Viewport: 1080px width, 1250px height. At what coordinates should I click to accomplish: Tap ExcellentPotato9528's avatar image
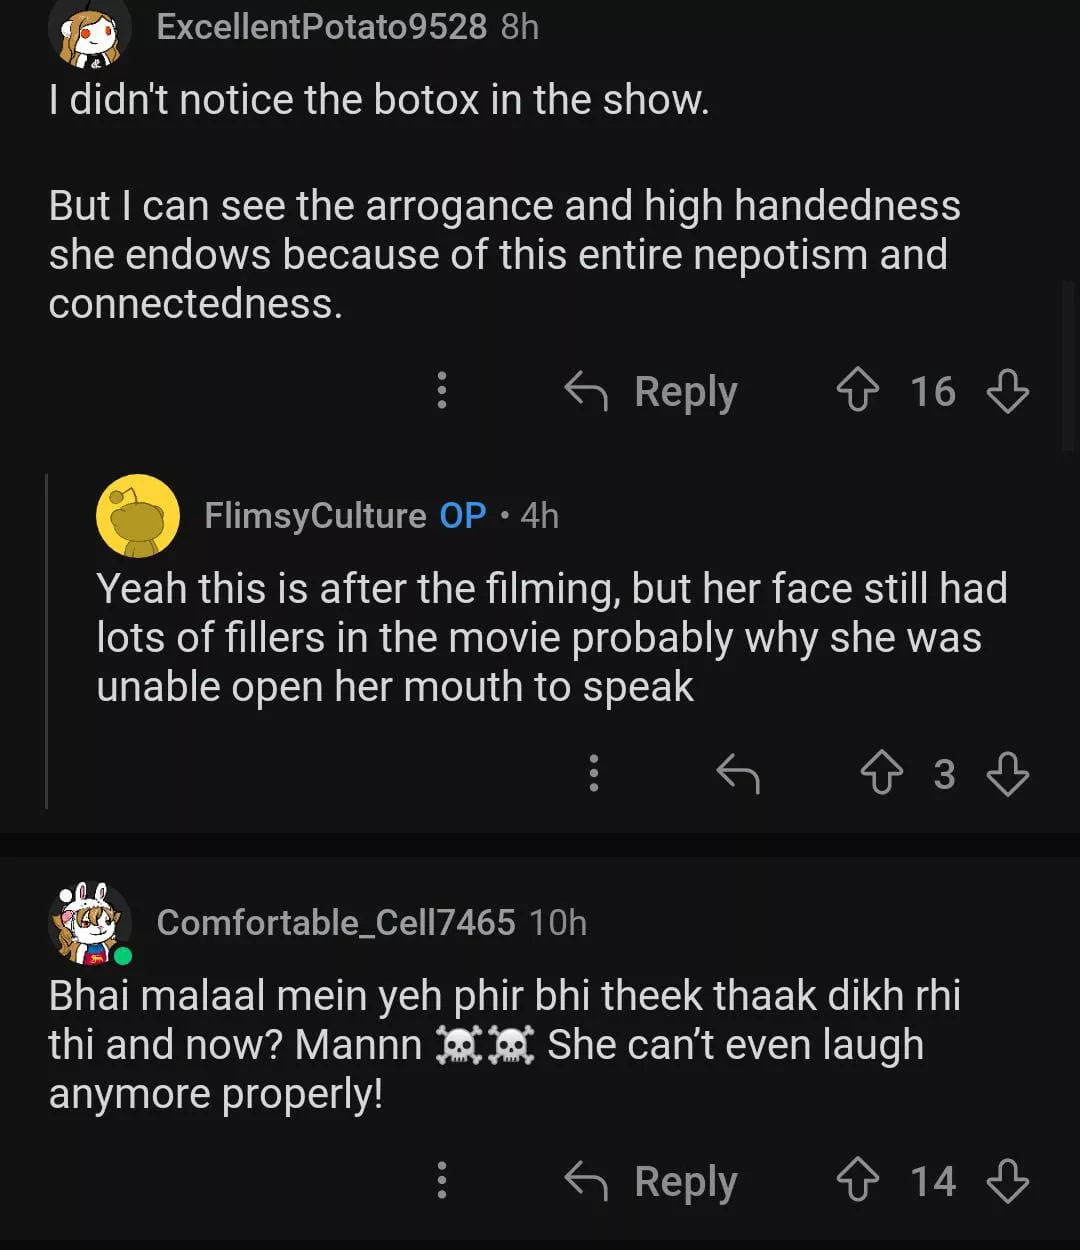pyautogui.click(x=89, y=30)
